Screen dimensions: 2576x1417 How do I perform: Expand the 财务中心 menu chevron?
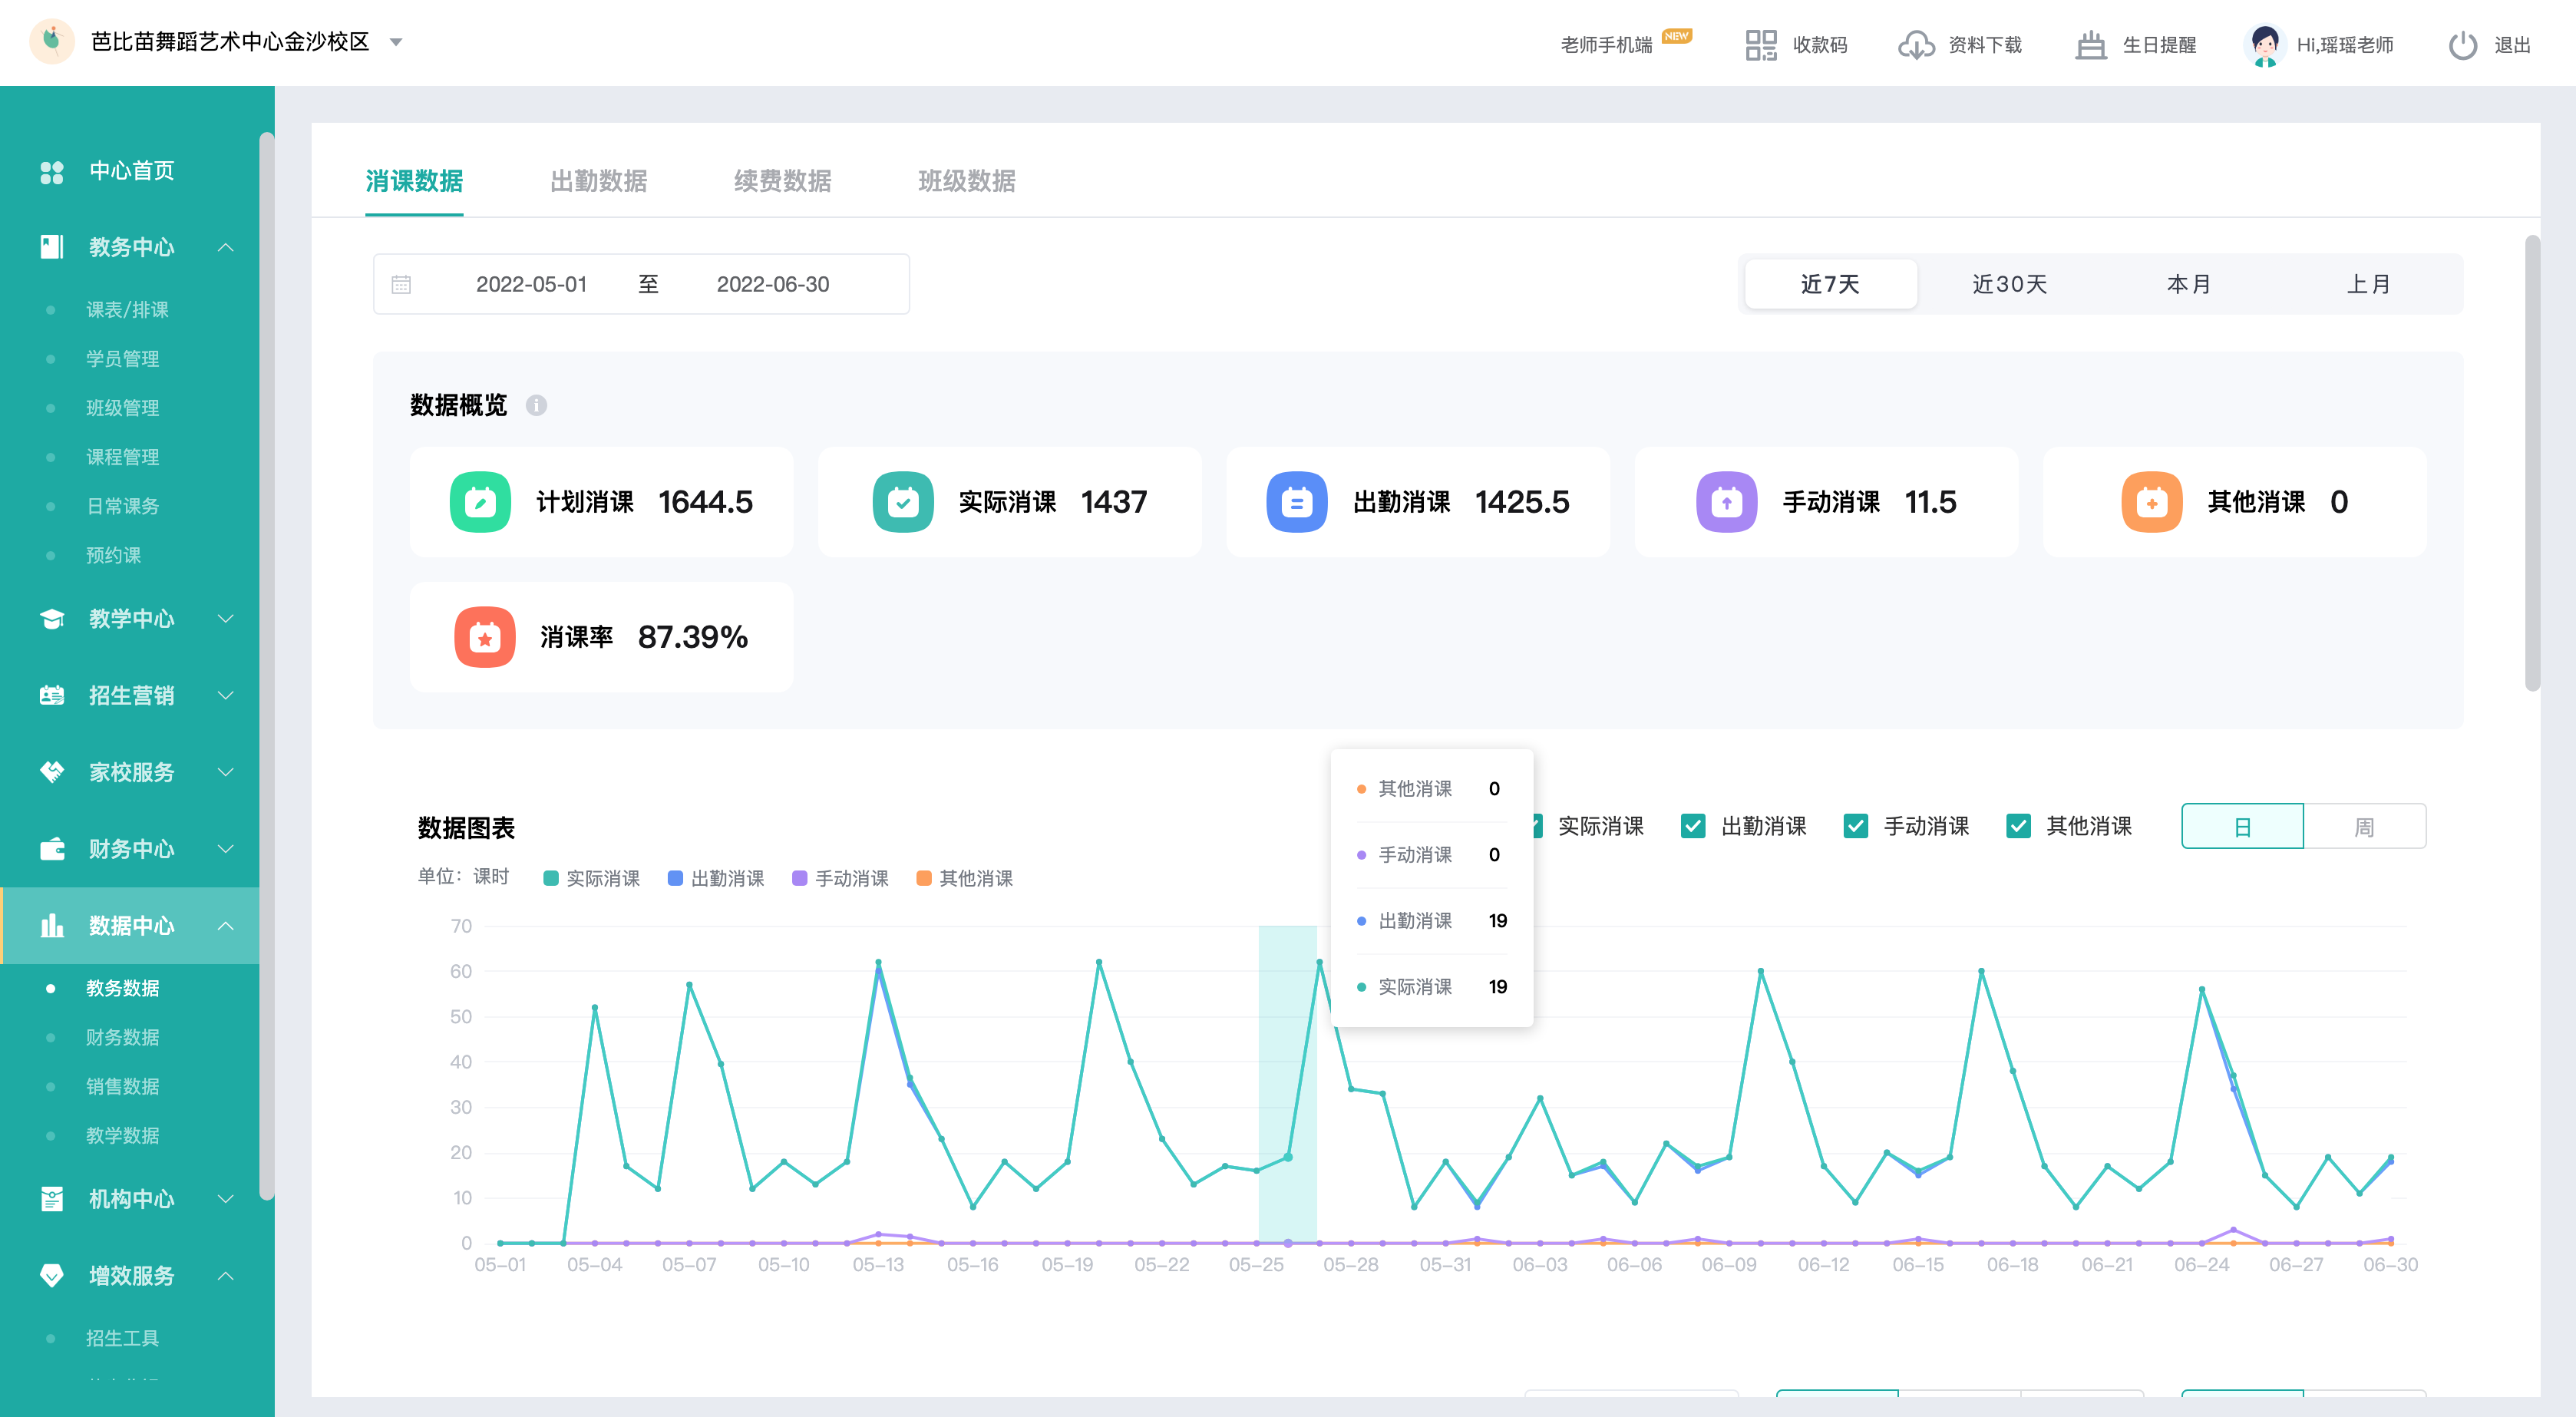[226, 849]
